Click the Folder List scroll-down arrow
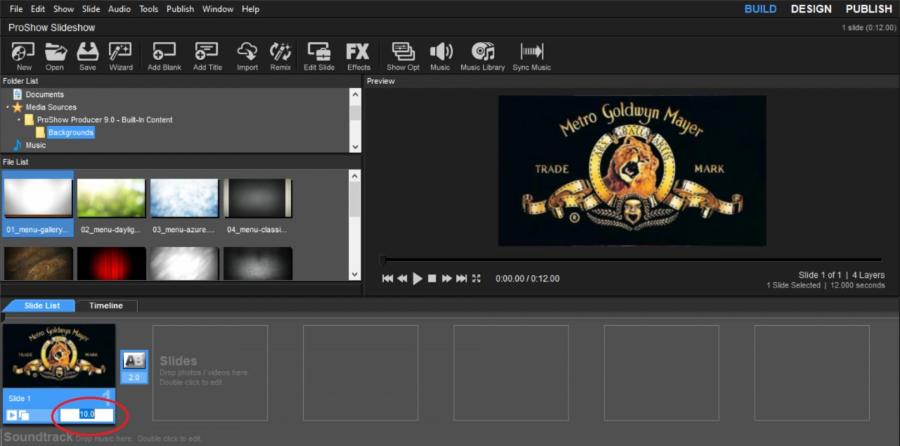Image resolution: width=900 pixels, height=446 pixels. point(355,146)
